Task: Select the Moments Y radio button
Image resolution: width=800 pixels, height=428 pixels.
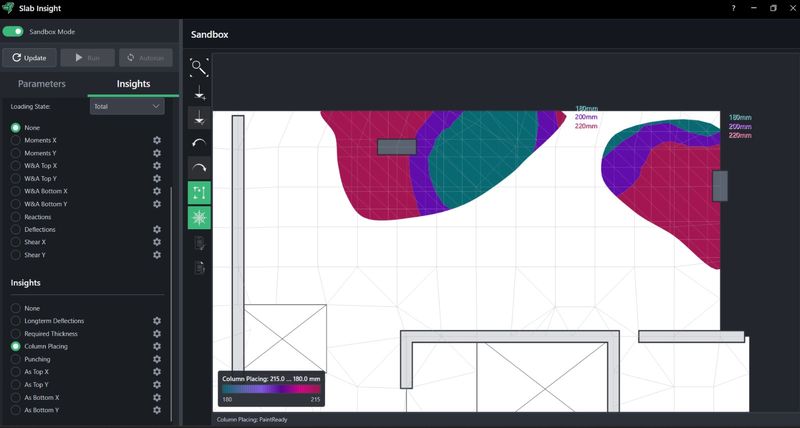Action: [x=16, y=153]
